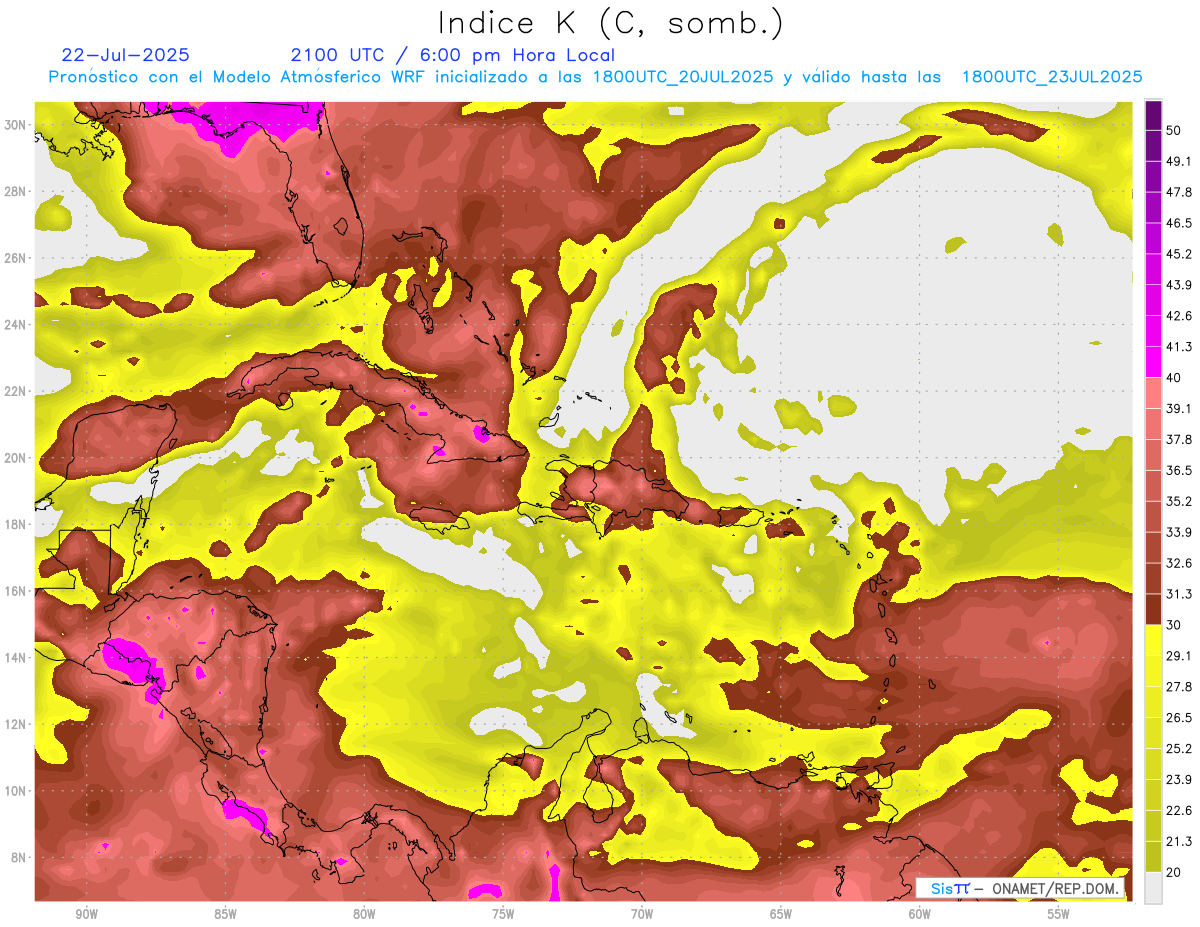The width and height of the screenshot is (1200, 927).
Task: Click the '8N' latitude label
Action: click(x=18, y=858)
